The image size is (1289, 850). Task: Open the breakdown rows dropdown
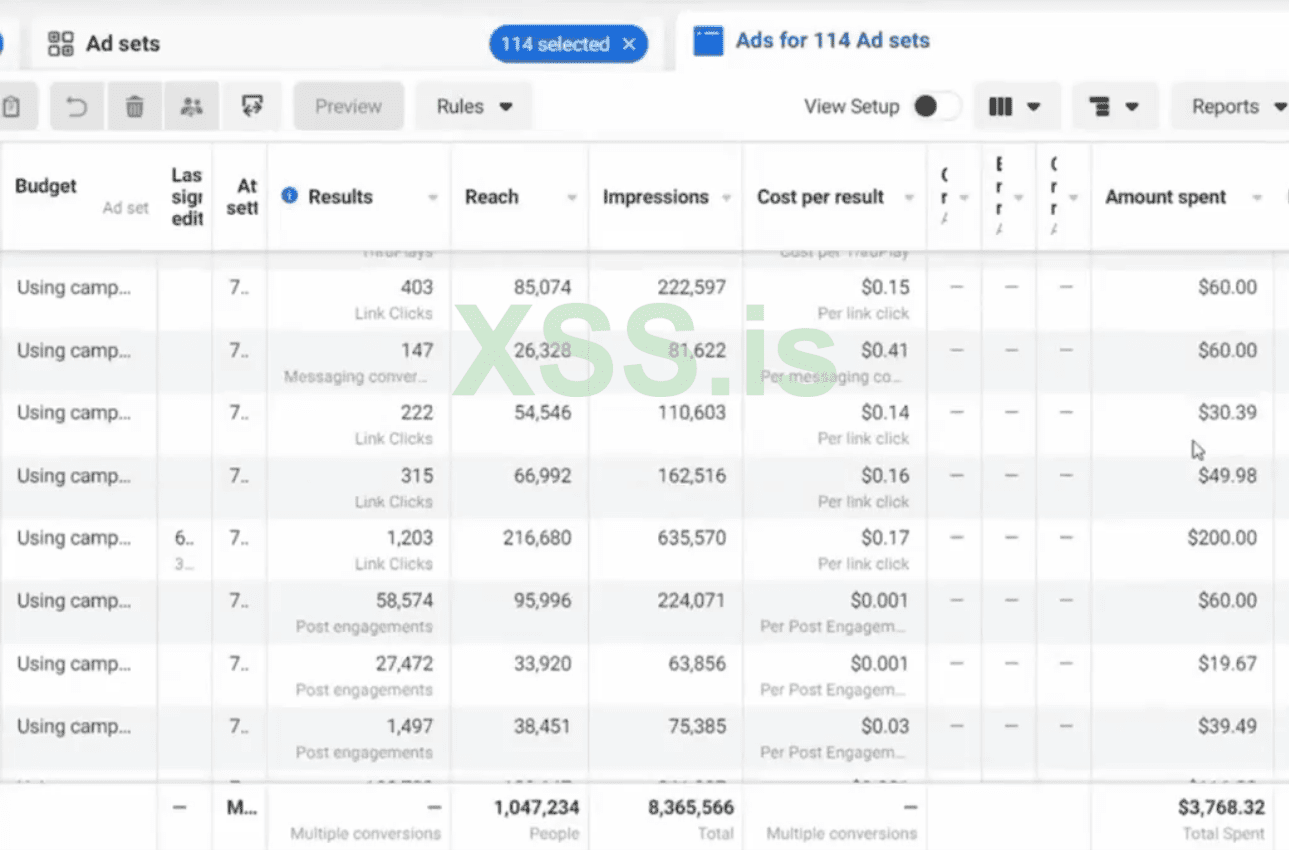click(1115, 107)
